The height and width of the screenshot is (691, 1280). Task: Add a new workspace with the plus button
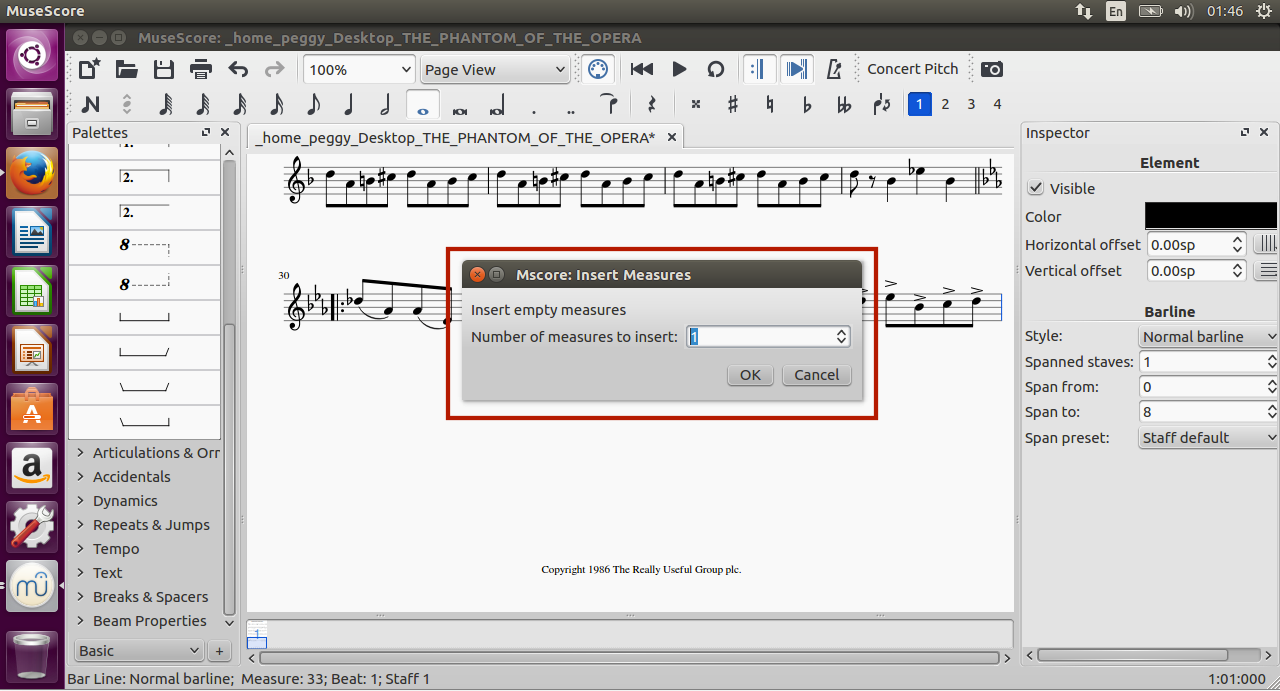click(219, 651)
